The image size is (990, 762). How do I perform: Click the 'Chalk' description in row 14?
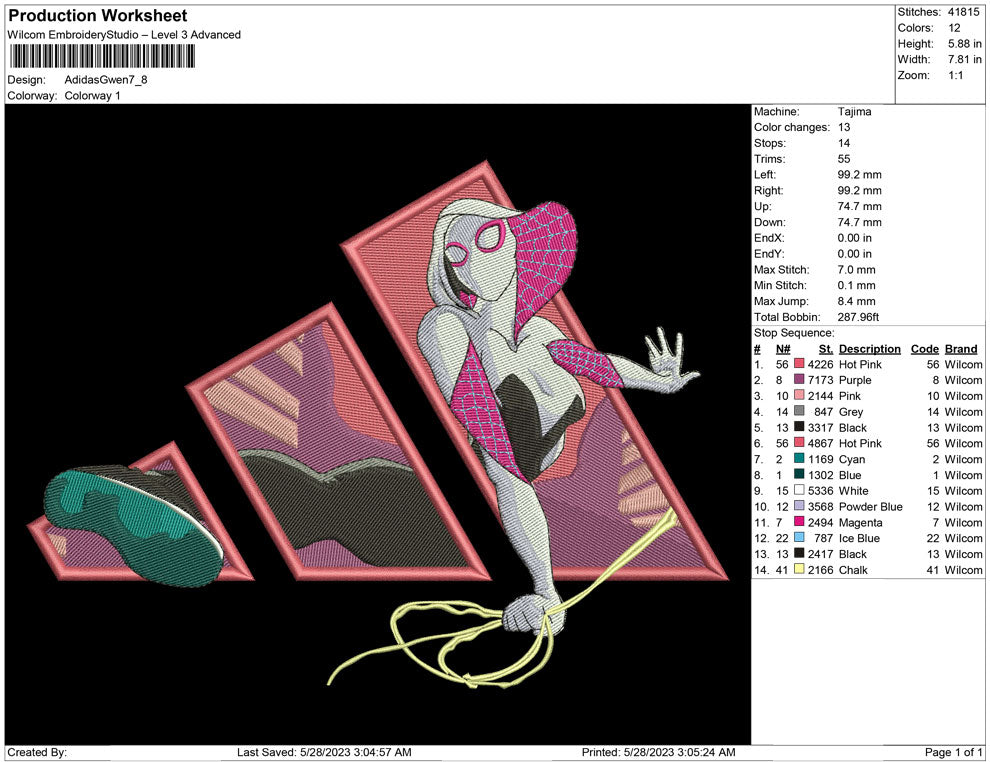coord(853,569)
